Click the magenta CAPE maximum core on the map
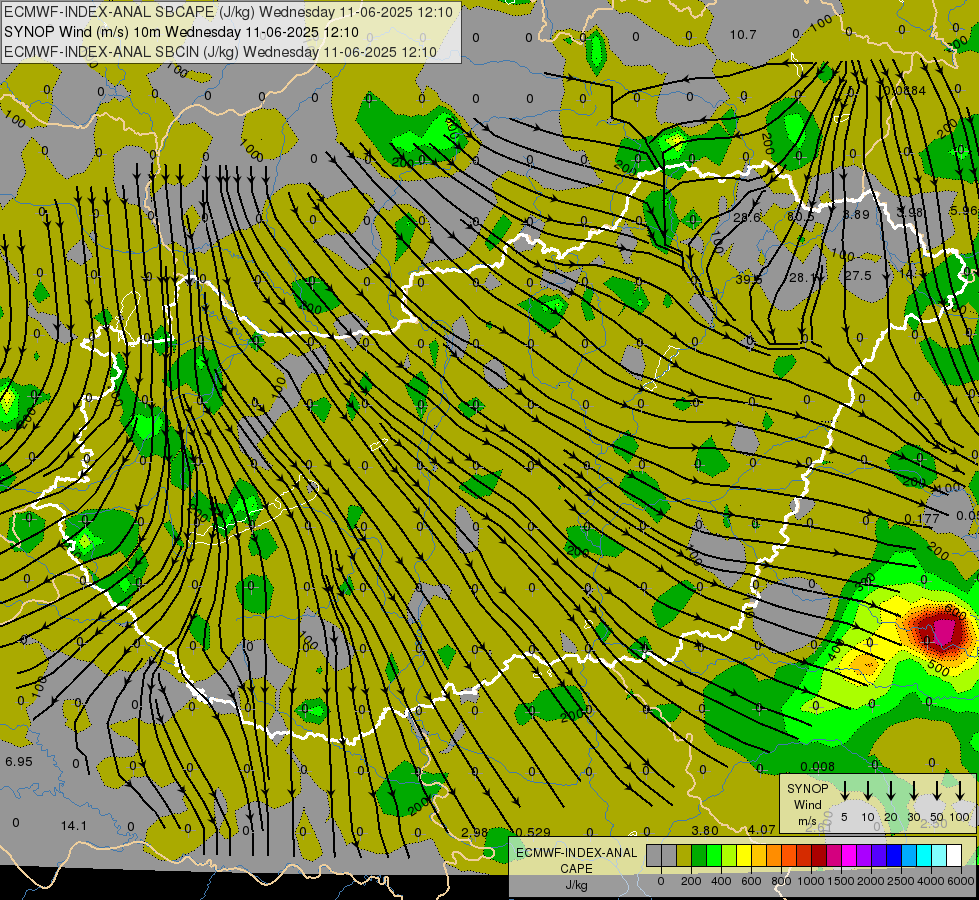 [943, 631]
